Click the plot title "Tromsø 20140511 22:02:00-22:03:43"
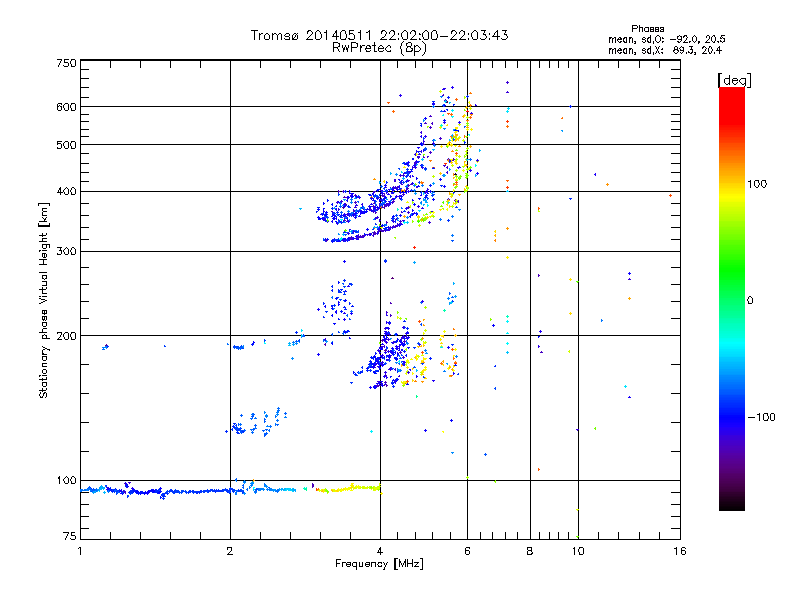The image size is (800, 600). tap(379, 35)
